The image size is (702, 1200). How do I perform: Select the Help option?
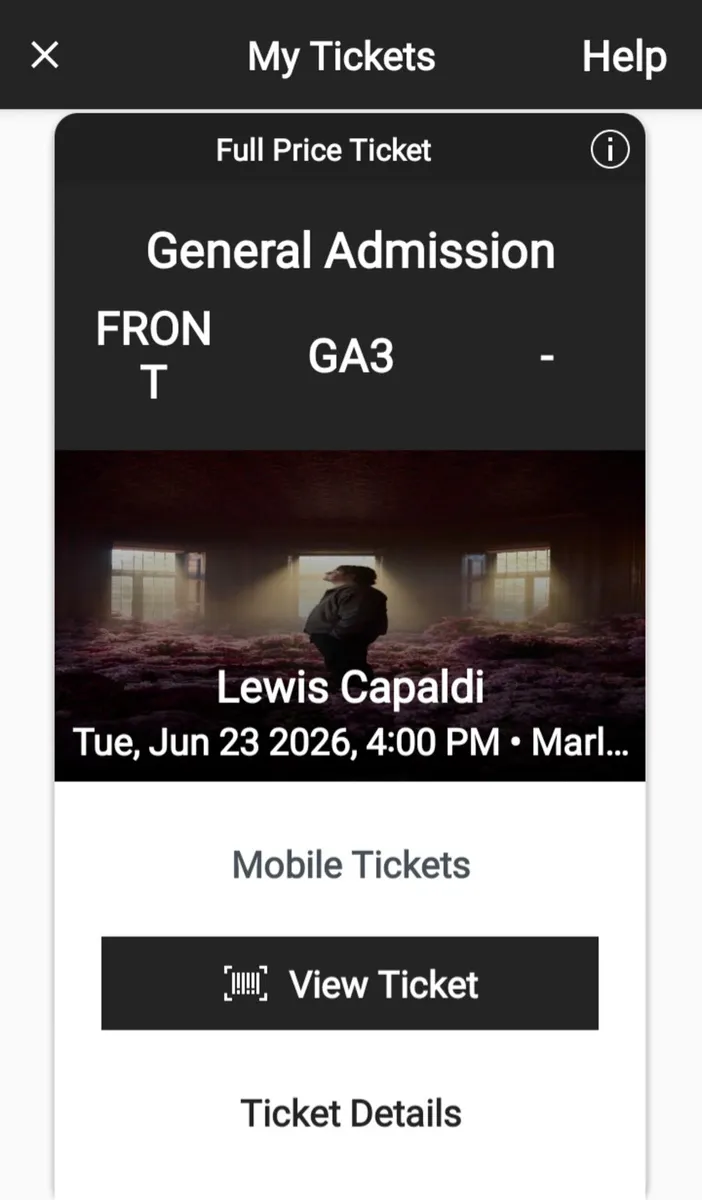click(623, 57)
